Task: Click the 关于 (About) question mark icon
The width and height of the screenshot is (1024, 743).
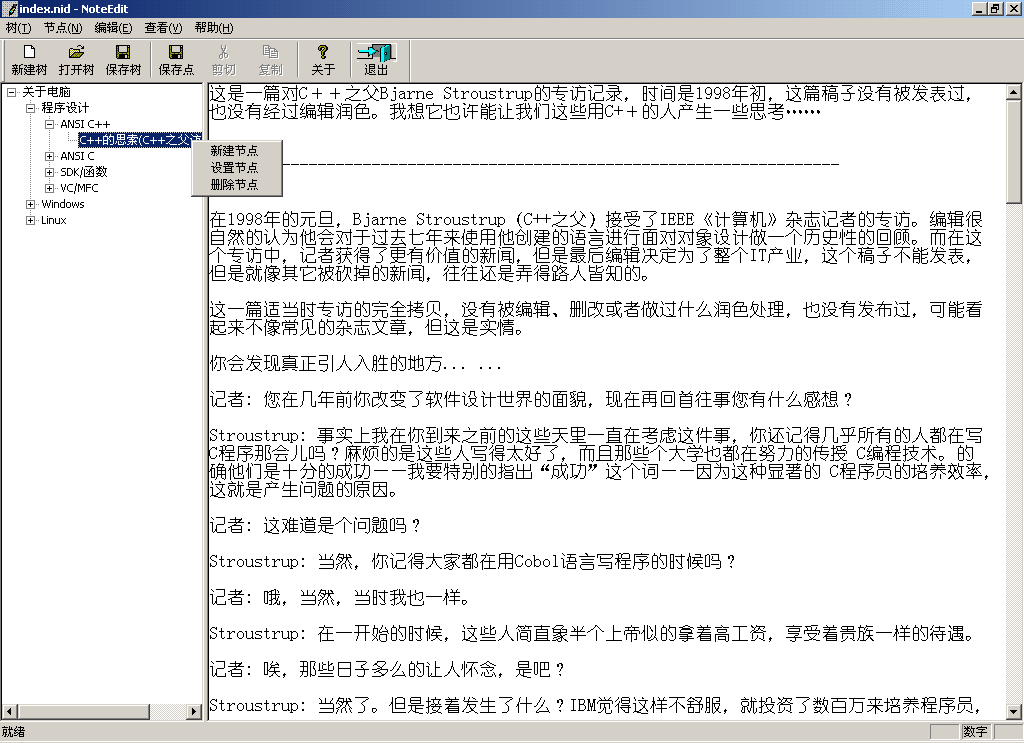Action: pos(323,52)
